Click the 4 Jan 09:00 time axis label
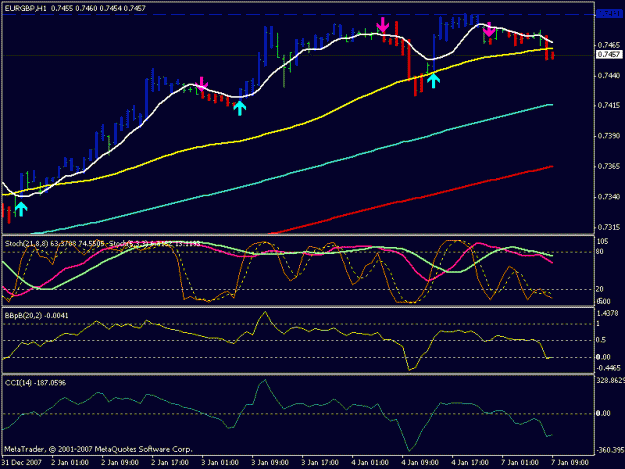 (420, 463)
